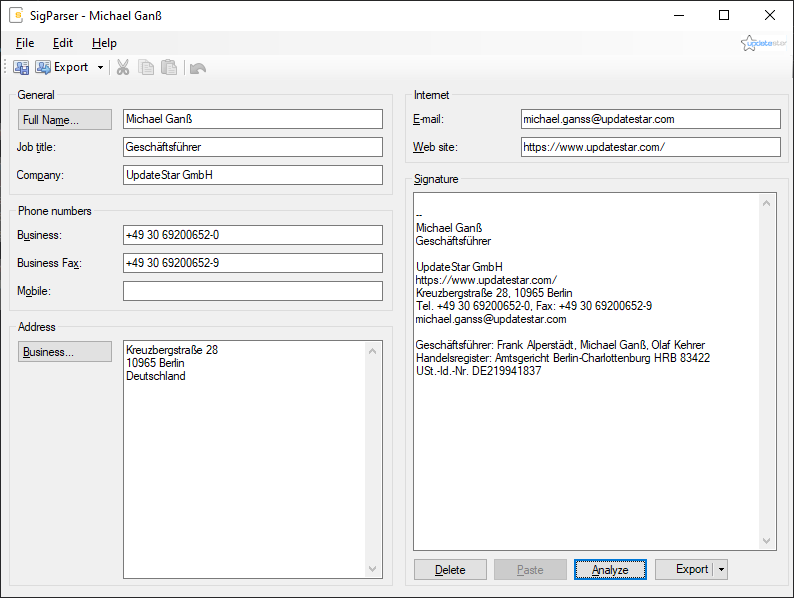Open the File menu

[x=25, y=43]
